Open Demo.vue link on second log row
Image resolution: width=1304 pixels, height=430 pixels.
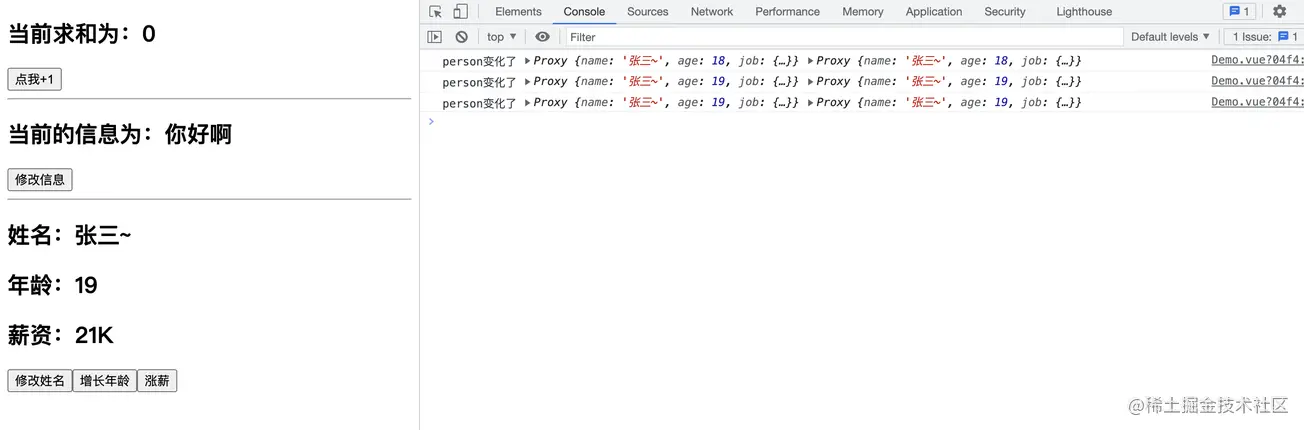[1257, 81]
